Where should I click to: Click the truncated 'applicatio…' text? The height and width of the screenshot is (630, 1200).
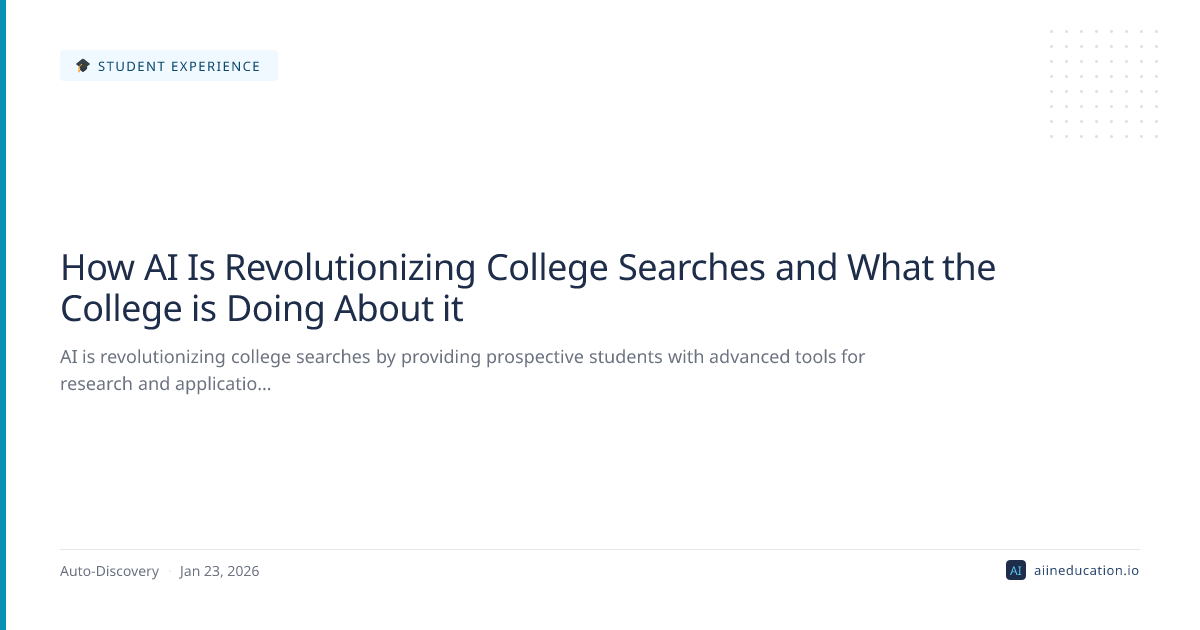pyautogui.click(x=224, y=383)
